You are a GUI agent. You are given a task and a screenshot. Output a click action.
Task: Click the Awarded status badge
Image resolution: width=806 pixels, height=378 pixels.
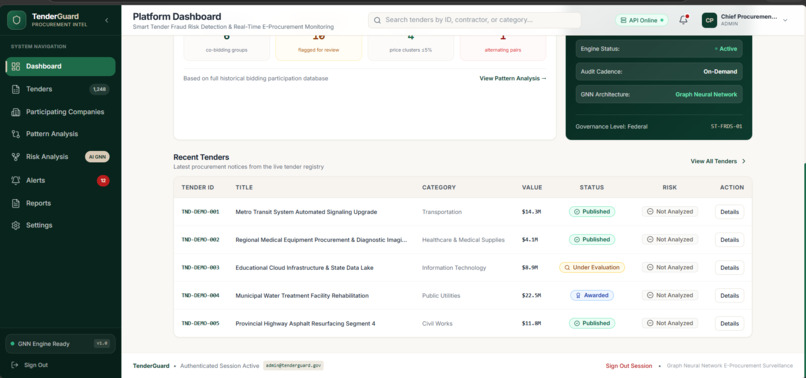point(592,295)
